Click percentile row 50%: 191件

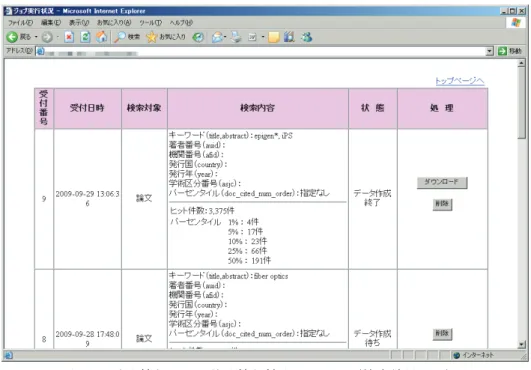(x=250, y=261)
